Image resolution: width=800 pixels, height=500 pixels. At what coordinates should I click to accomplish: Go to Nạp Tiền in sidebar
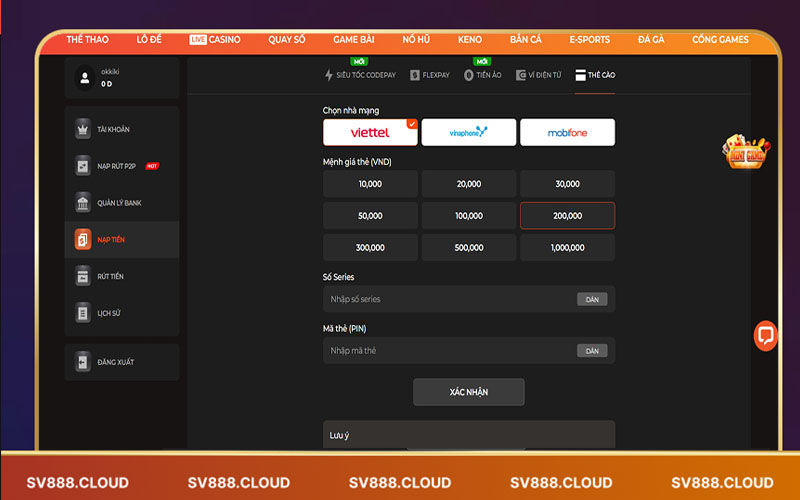(122, 239)
